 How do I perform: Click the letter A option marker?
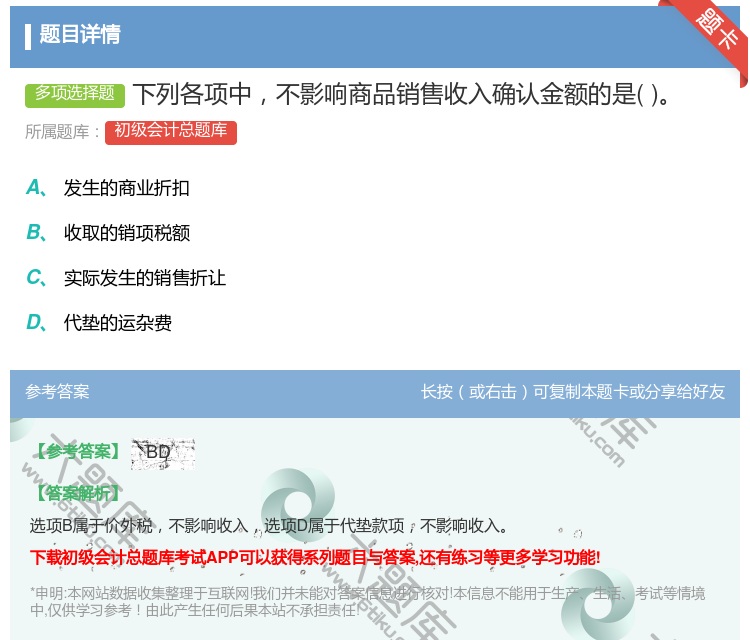(x=36, y=188)
